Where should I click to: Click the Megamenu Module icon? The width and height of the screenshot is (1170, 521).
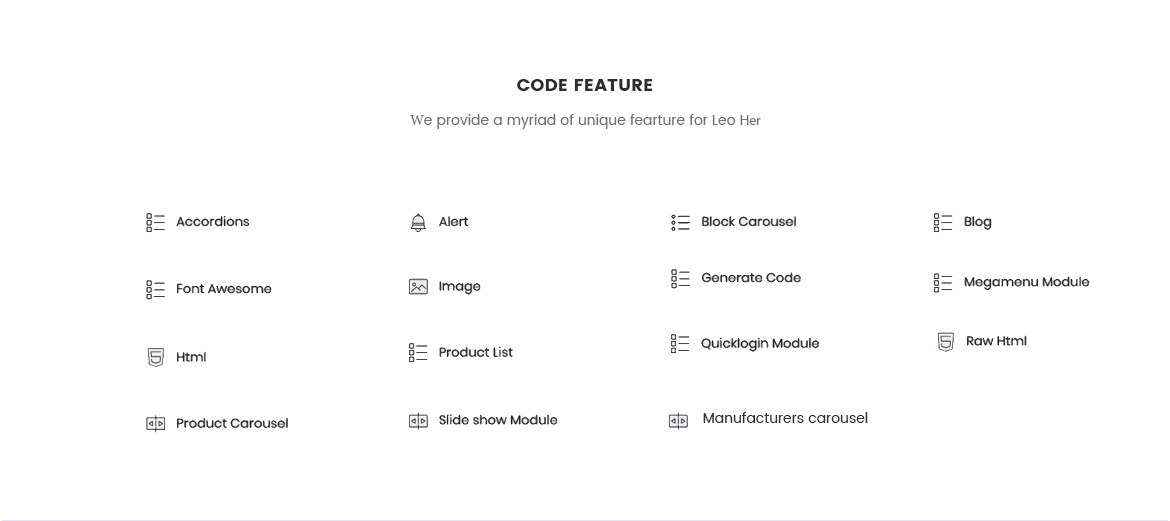pos(943,282)
